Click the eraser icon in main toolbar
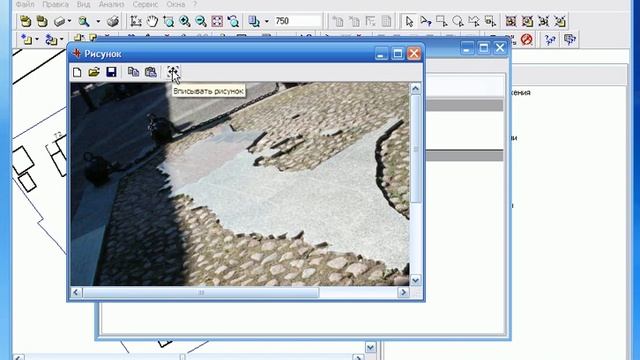 [x=60, y=21]
